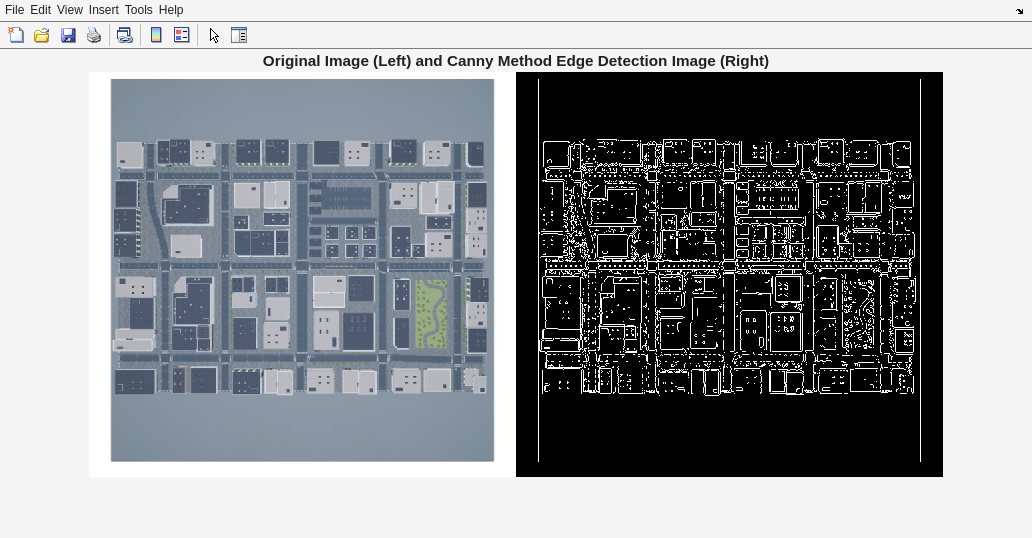Save the figure with the floppy disk icon
Image resolution: width=1032 pixels, height=538 pixels.
click(68, 35)
